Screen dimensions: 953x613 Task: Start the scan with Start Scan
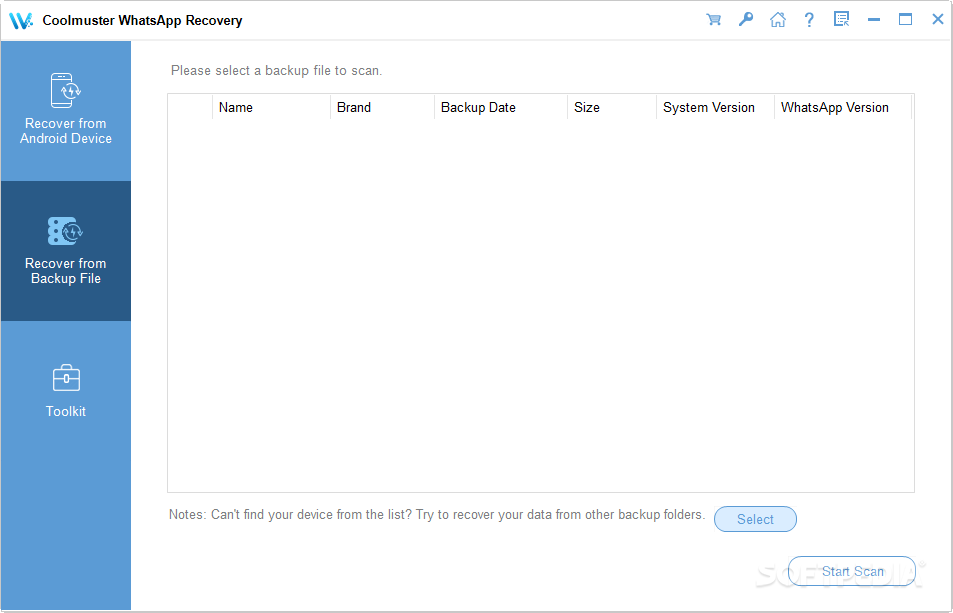(x=852, y=571)
